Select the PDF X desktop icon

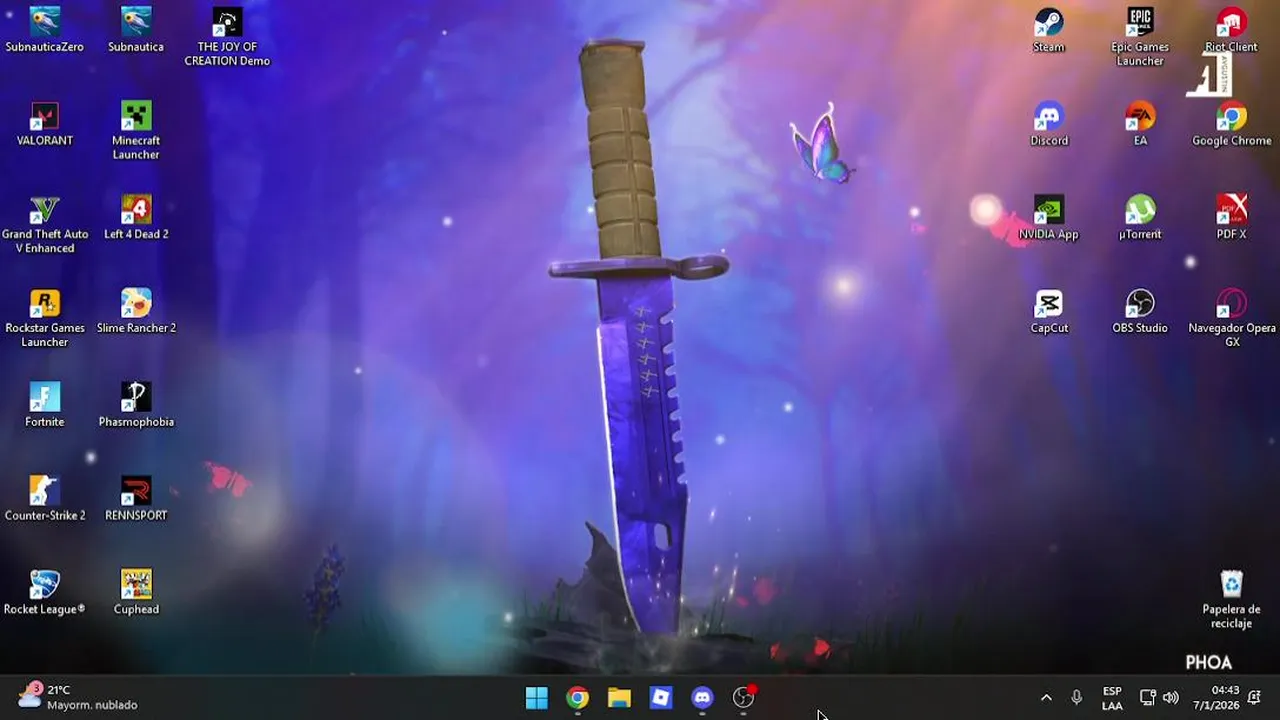1231,217
